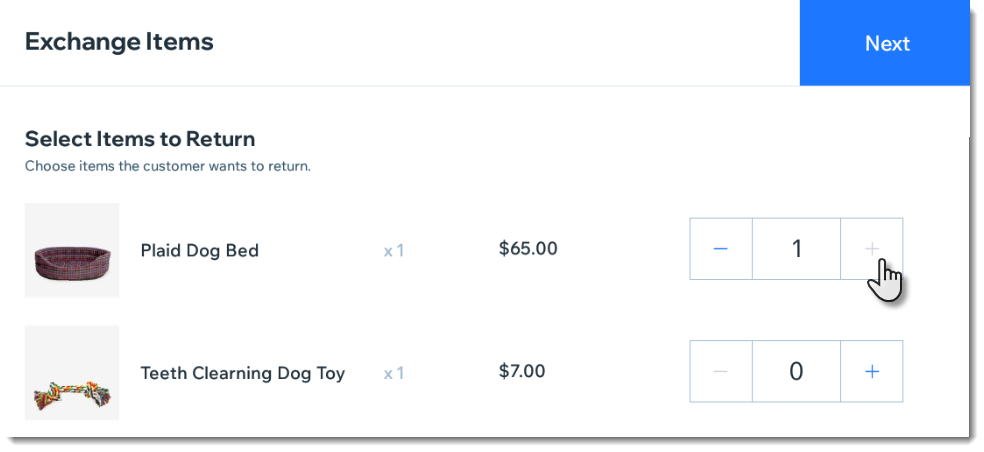Image resolution: width=984 pixels, height=452 pixels.
Task: Click the x 1 count beside Plaid Dog Bed
Action: coord(393,251)
